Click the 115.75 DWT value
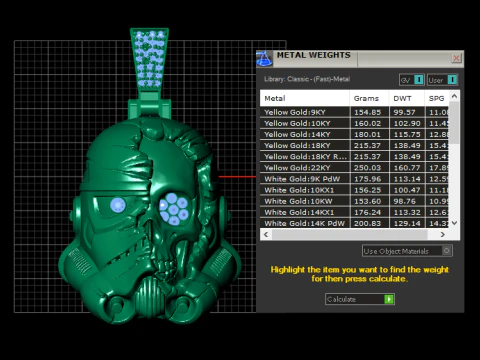Image resolution: width=480 pixels, height=360 pixels. pyautogui.click(x=407, y=134)
